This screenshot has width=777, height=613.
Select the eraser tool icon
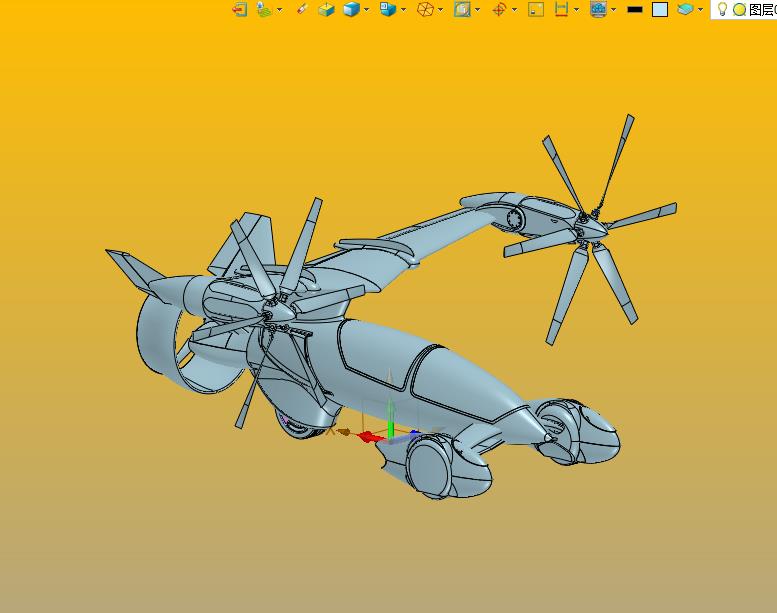pyautogui.click(x=302, y=9)
